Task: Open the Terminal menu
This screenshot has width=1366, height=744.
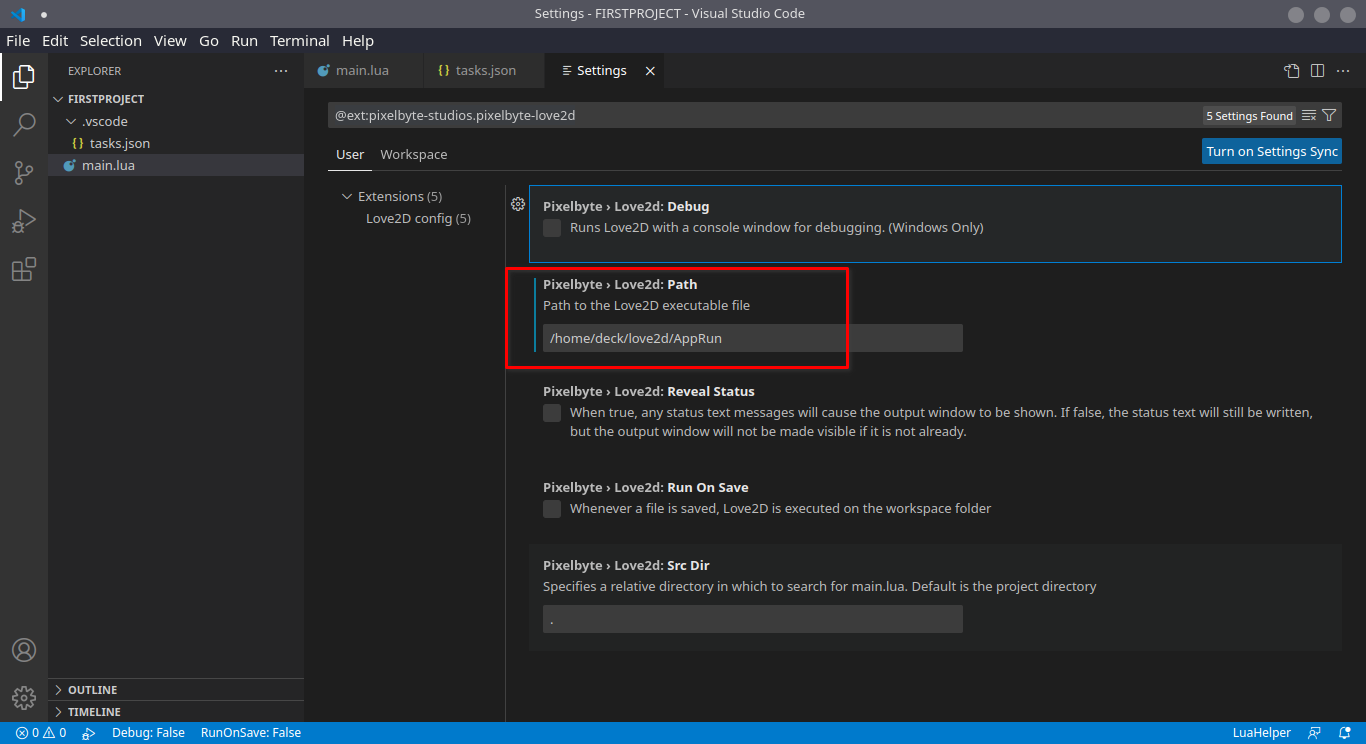Action: pos(300,41)
